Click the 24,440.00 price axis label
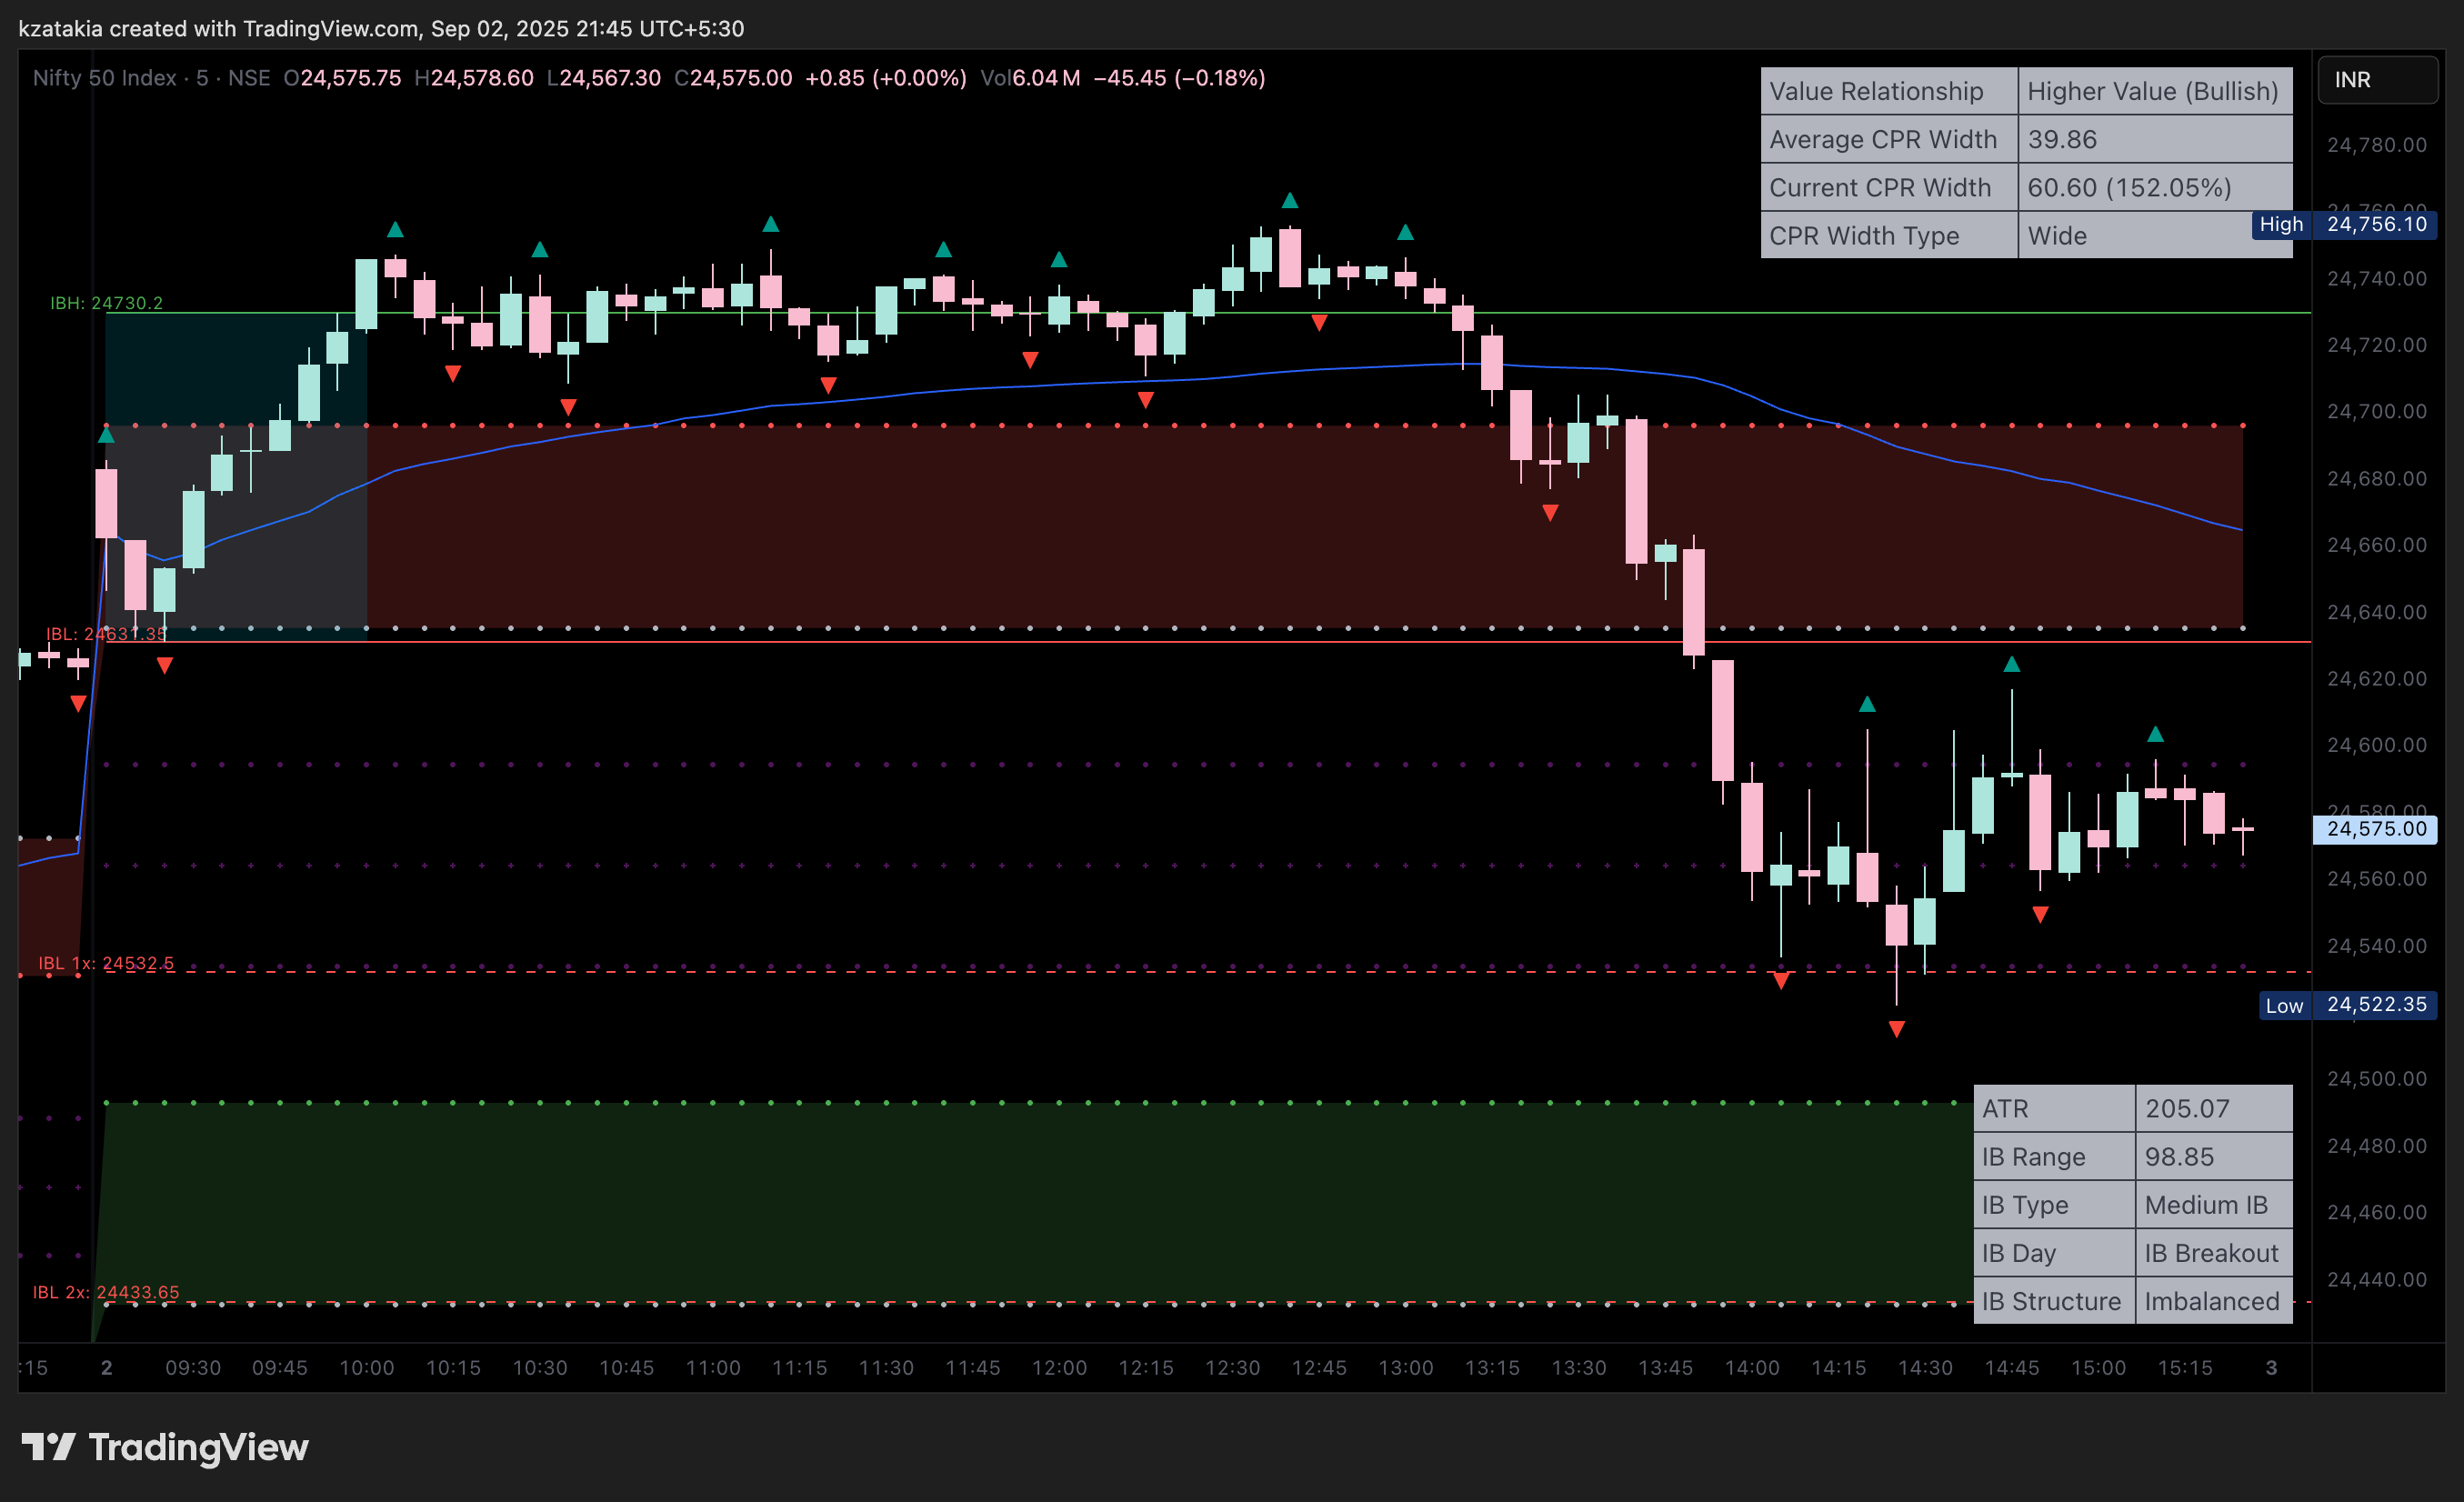The width and height of the screenshot is (2464, 1502). click(x=2376, y=1279)
